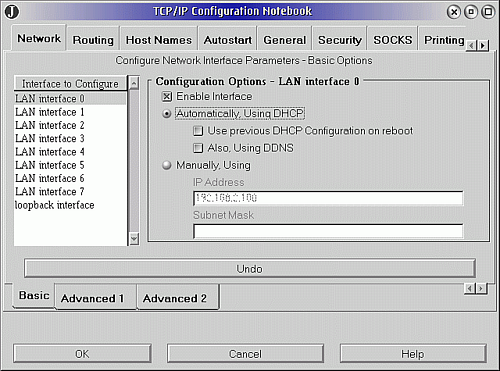Screen dimensions: 500x371
Task: Select LAN interface 7 in list
Action: coord(70,192)
